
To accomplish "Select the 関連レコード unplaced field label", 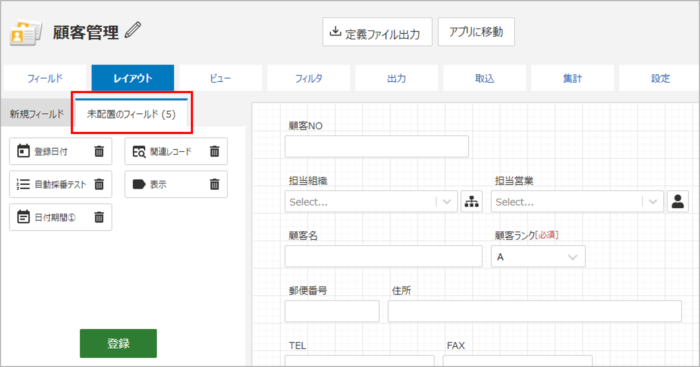I will pos(171,152).
